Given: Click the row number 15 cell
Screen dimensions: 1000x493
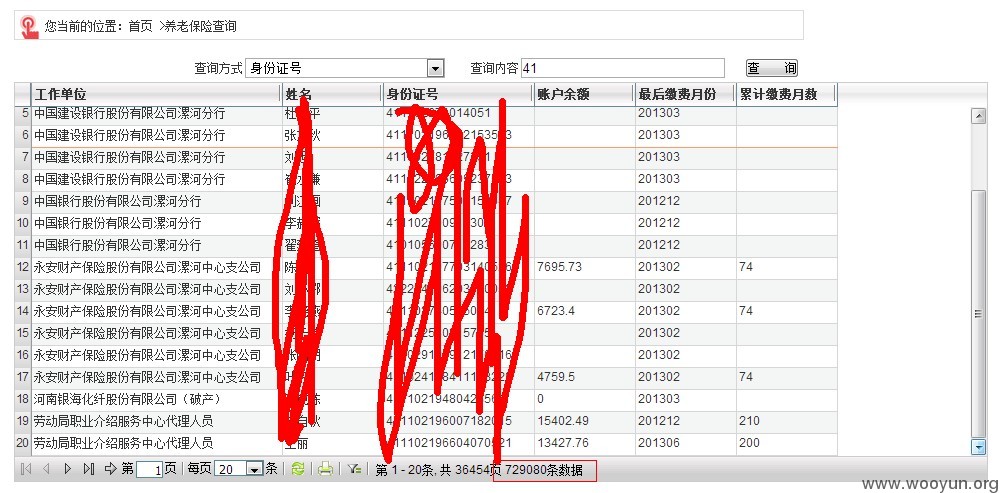Looking at the screenshot, I should pyautogui.click(x=23, y=334).
